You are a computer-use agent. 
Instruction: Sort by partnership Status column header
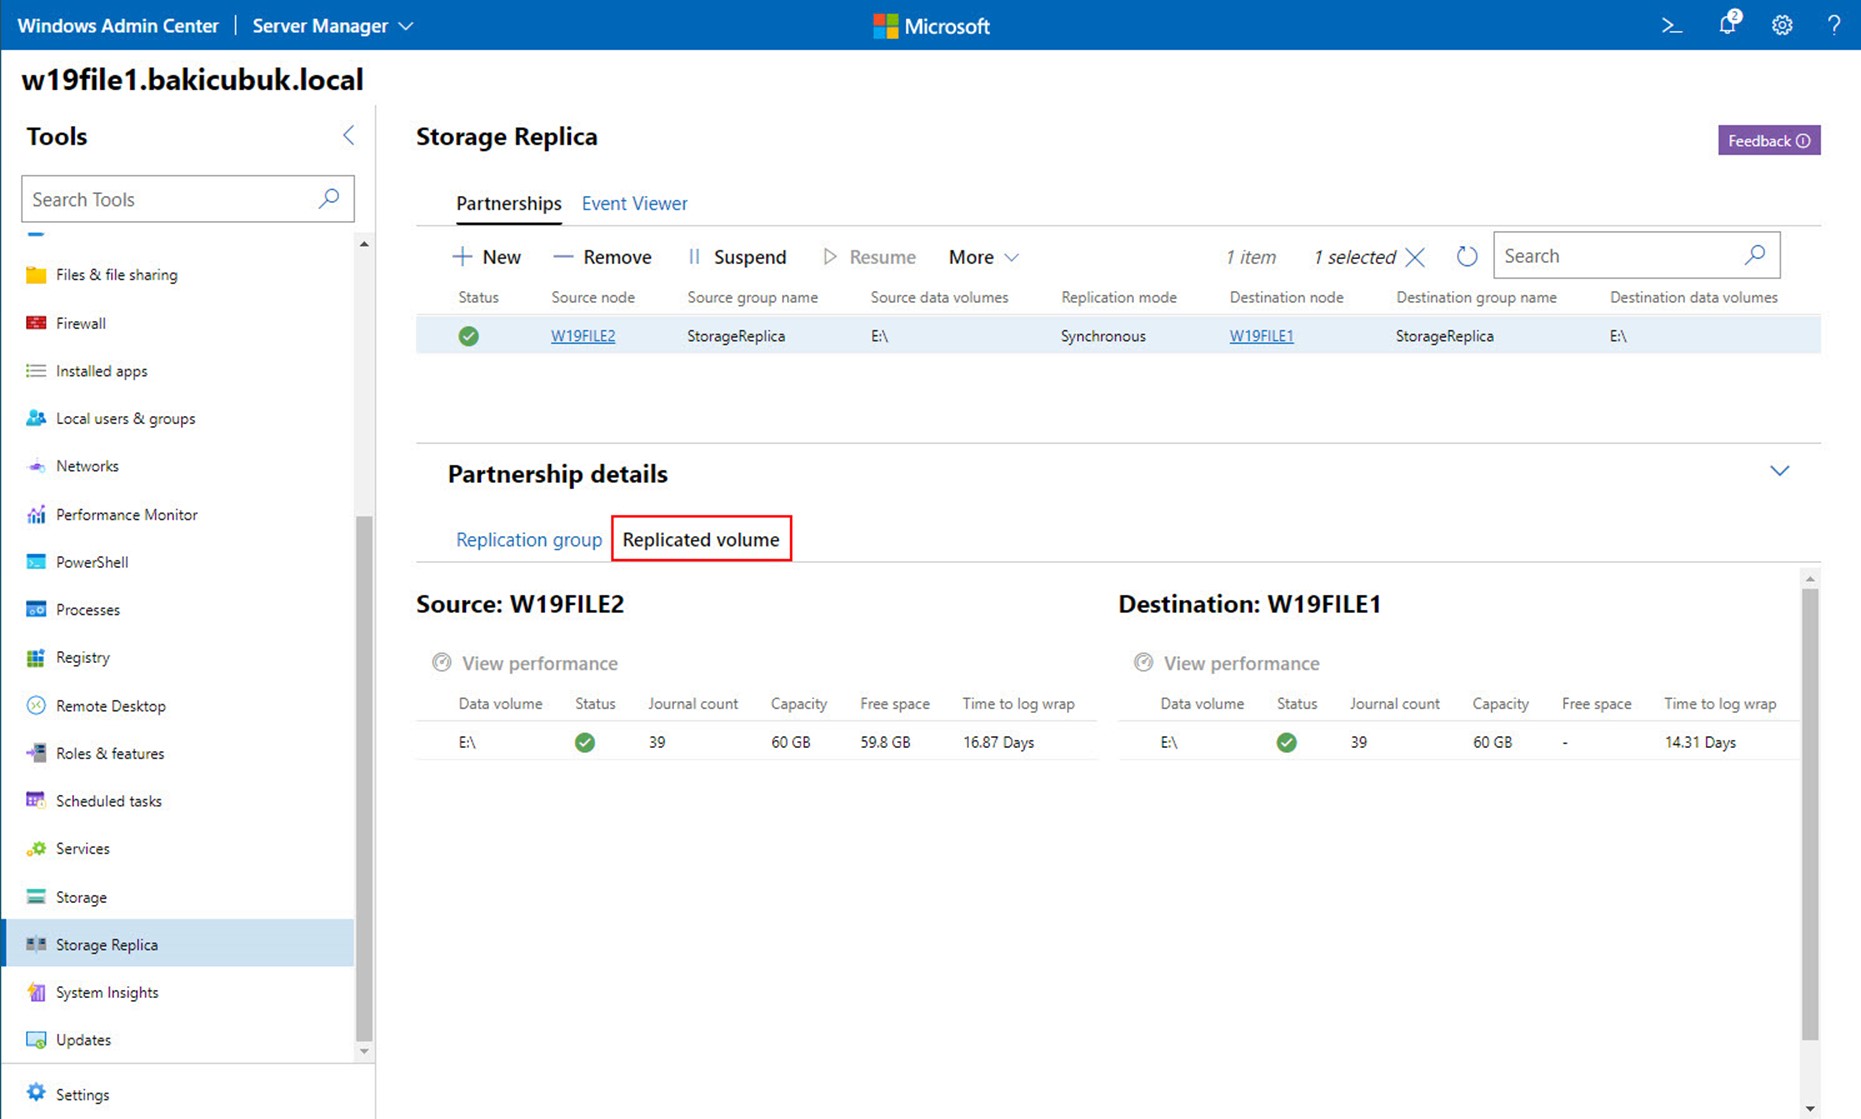coord(478,297)
